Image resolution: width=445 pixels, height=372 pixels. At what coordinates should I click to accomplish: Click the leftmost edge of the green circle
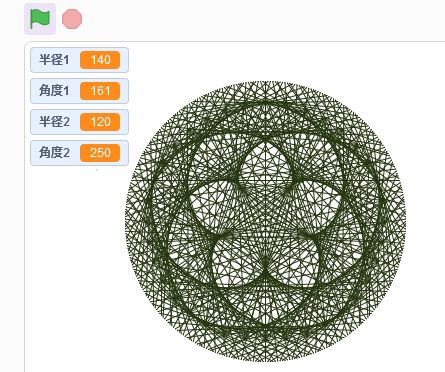point(126,221)
